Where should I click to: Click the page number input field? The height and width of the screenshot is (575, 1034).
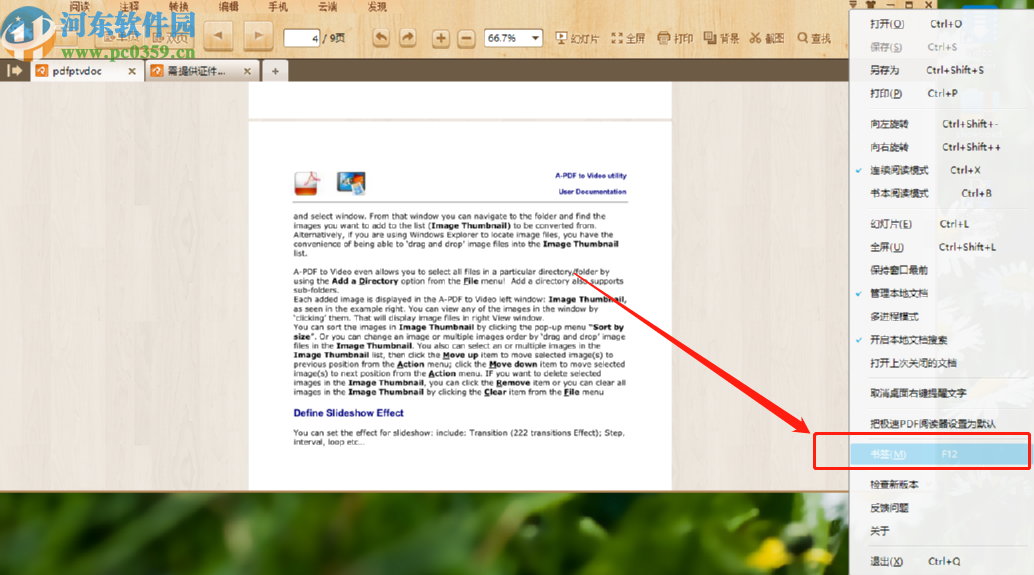[x=301, y=38]
